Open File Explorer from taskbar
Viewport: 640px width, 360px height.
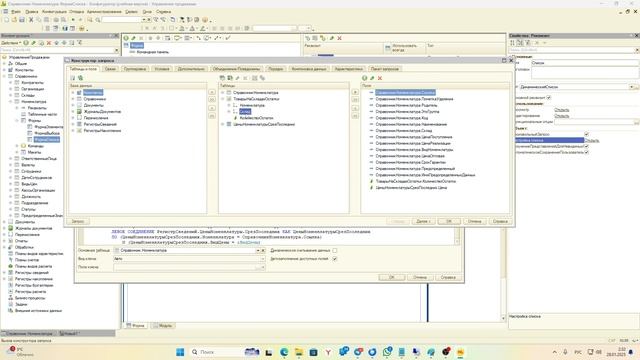(298, 352)
